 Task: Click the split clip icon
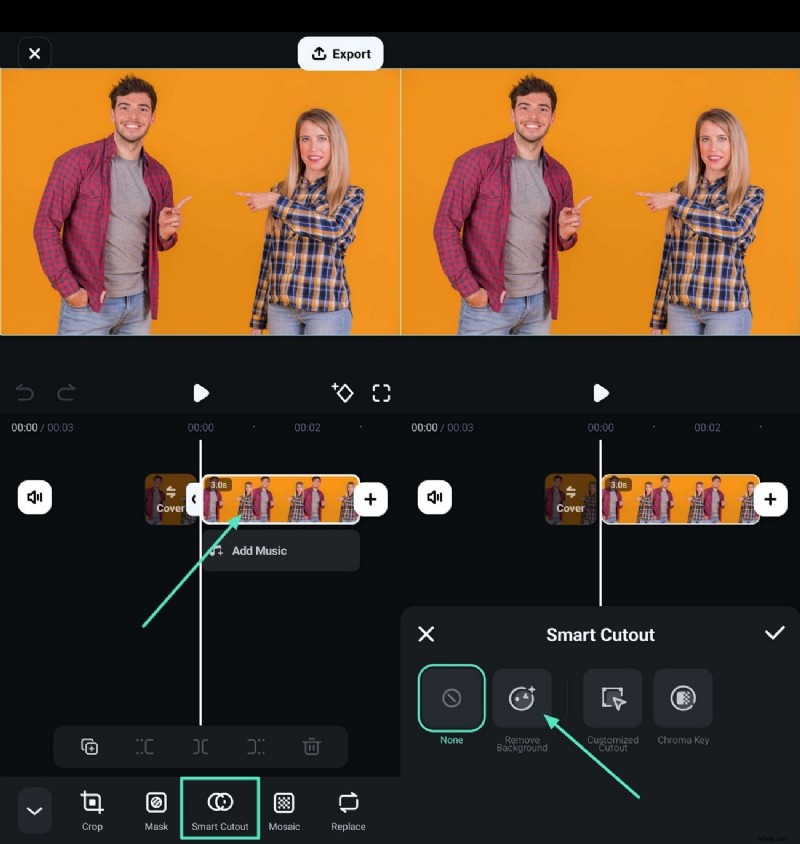click(200, 746)
